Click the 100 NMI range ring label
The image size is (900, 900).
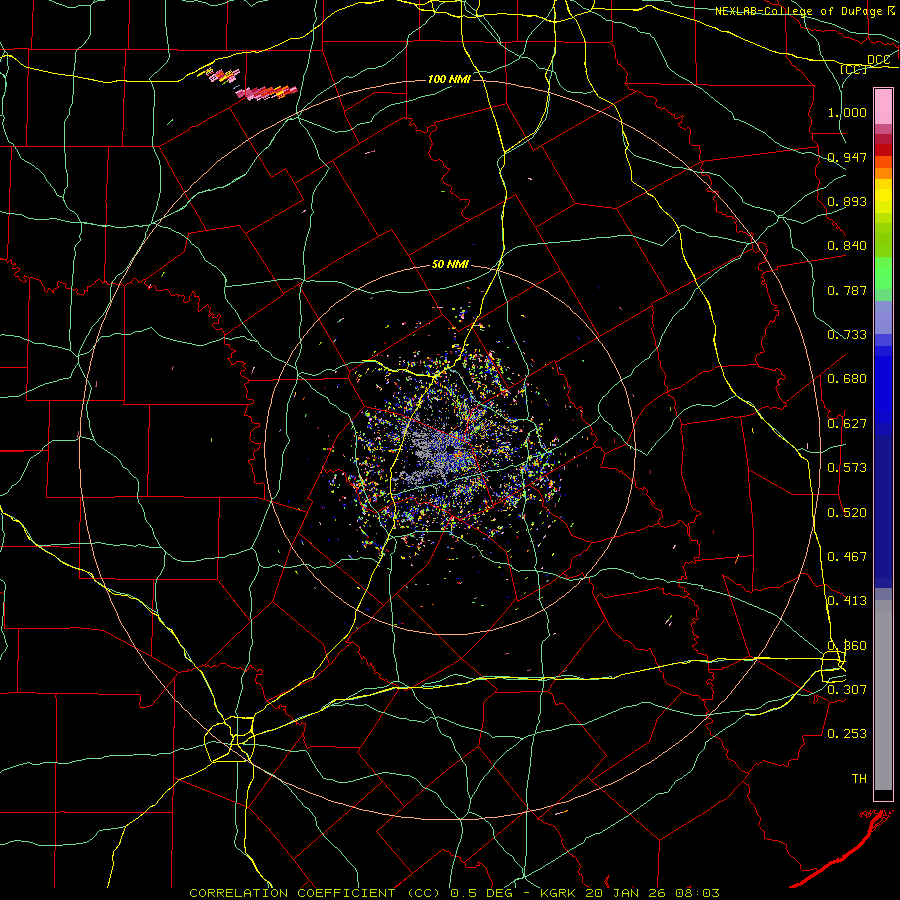(449, 79)
